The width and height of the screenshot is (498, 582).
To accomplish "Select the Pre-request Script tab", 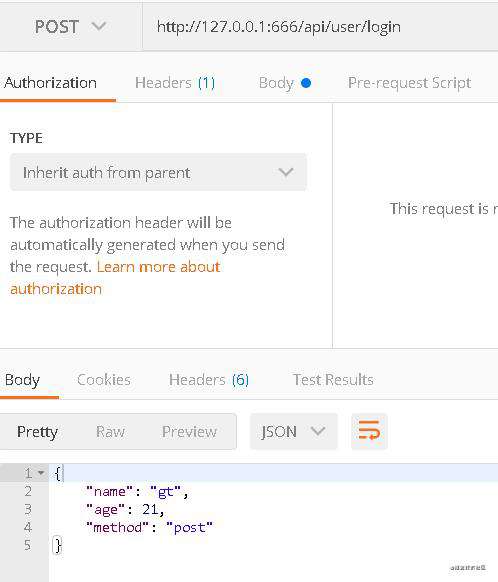I will click(409, 83).
